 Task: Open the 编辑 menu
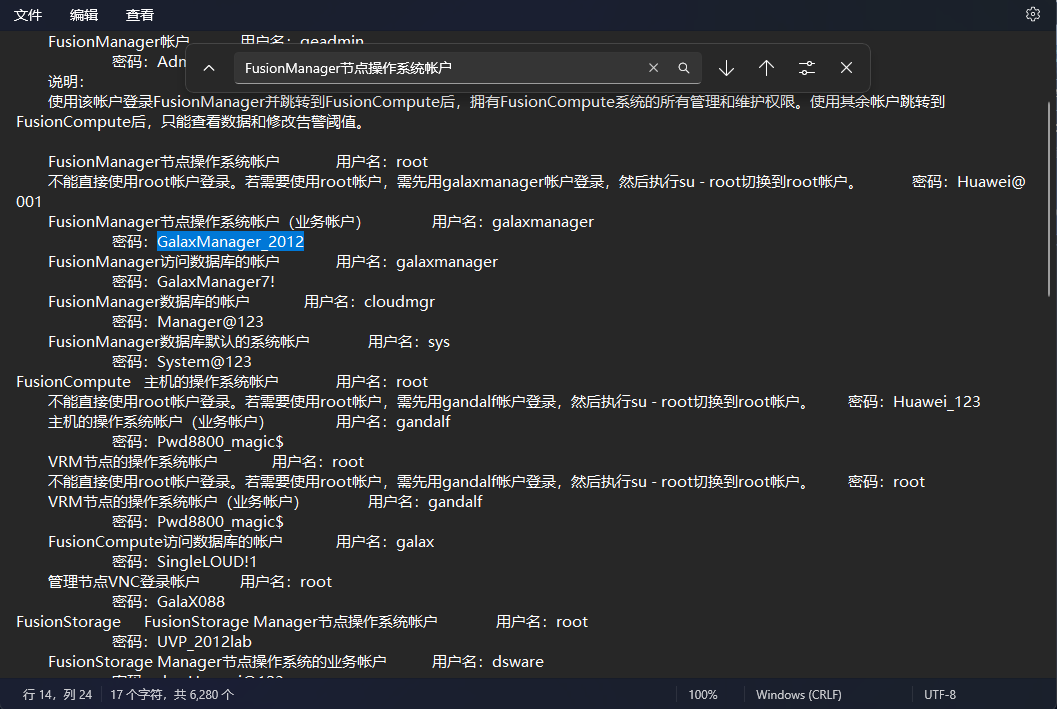(84, 15)
